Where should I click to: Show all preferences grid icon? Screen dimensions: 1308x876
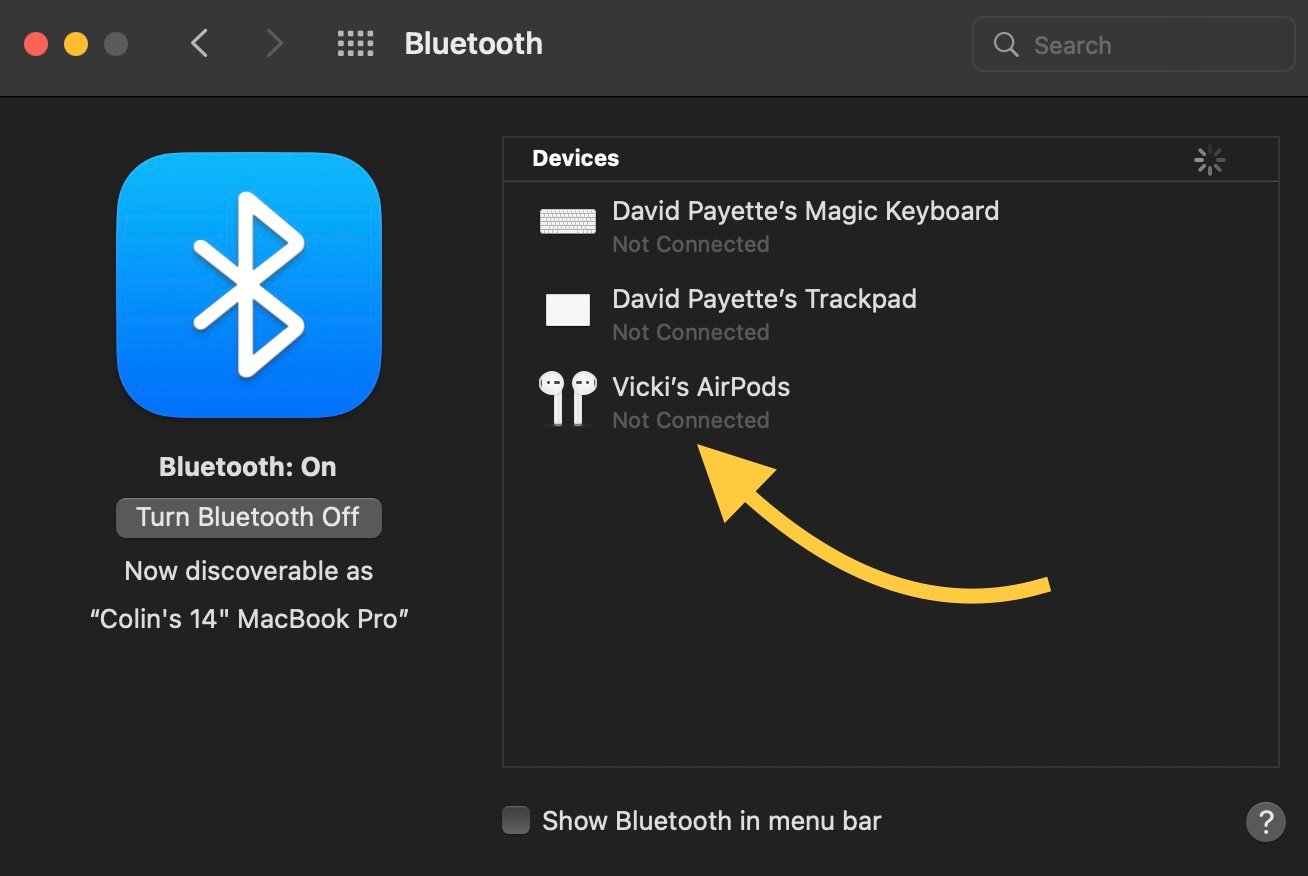click(x=355, y=44)
